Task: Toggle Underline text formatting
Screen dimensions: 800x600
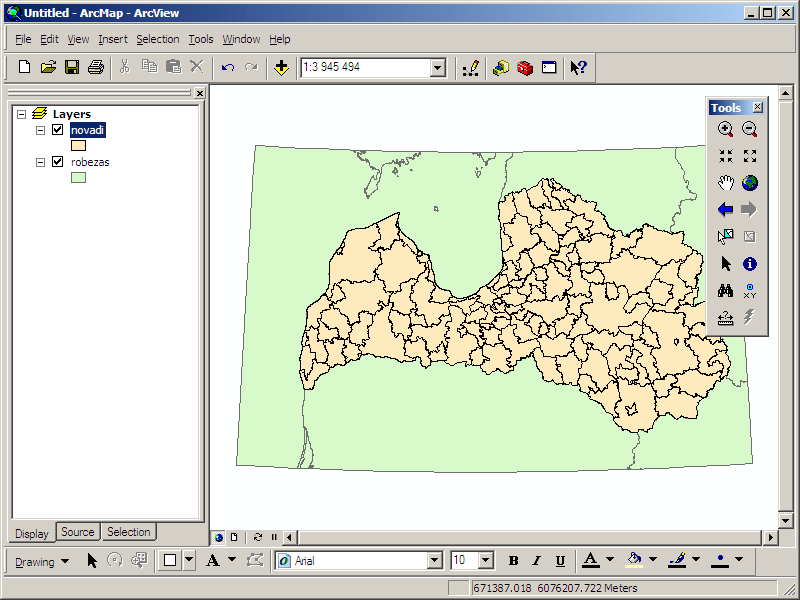Action: tap(560, 561)
